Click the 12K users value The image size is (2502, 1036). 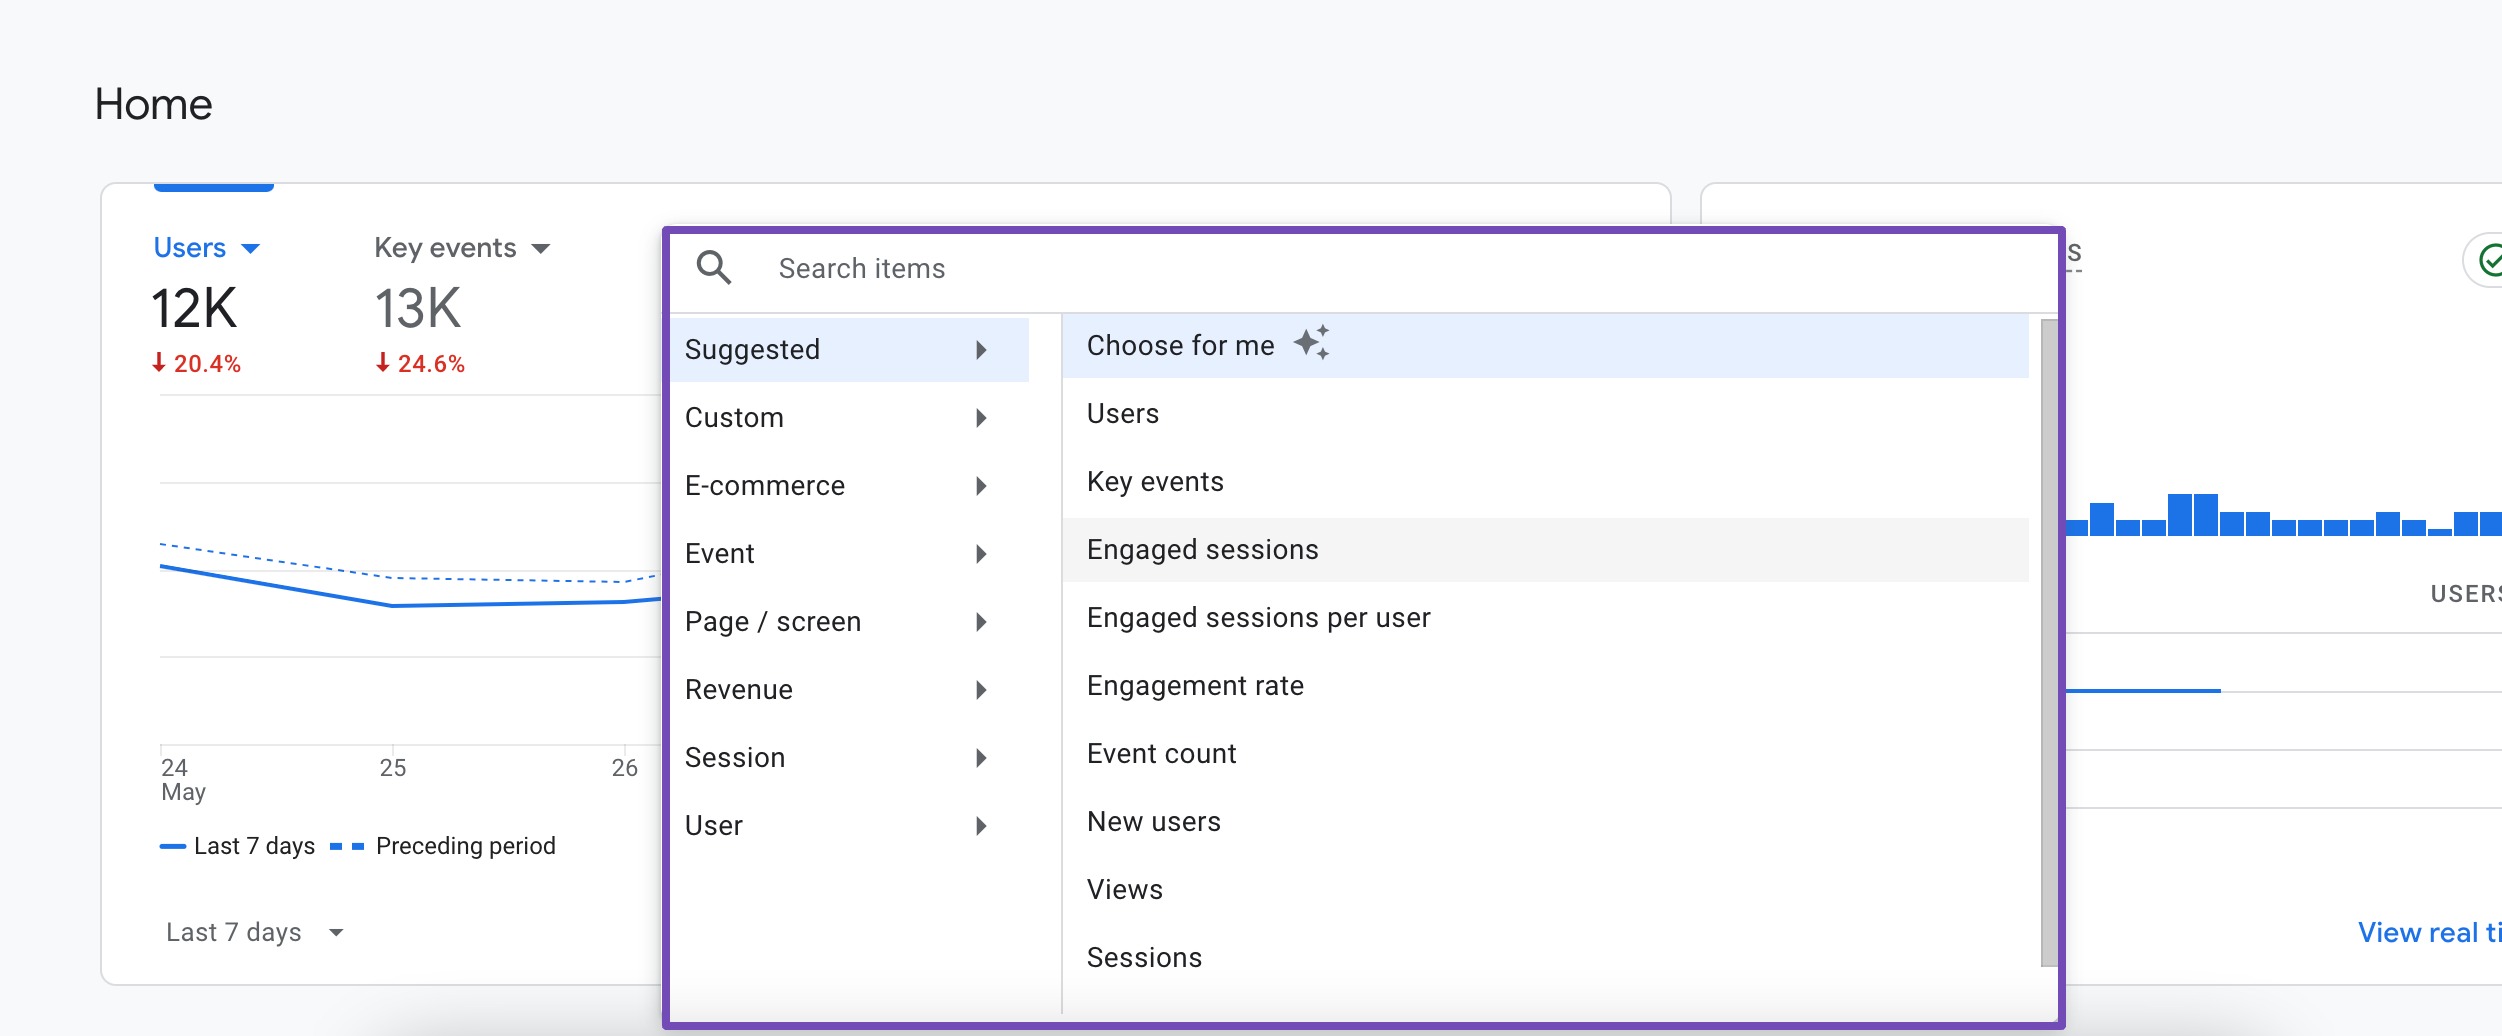pyautogui.click(x=194, y=308)
